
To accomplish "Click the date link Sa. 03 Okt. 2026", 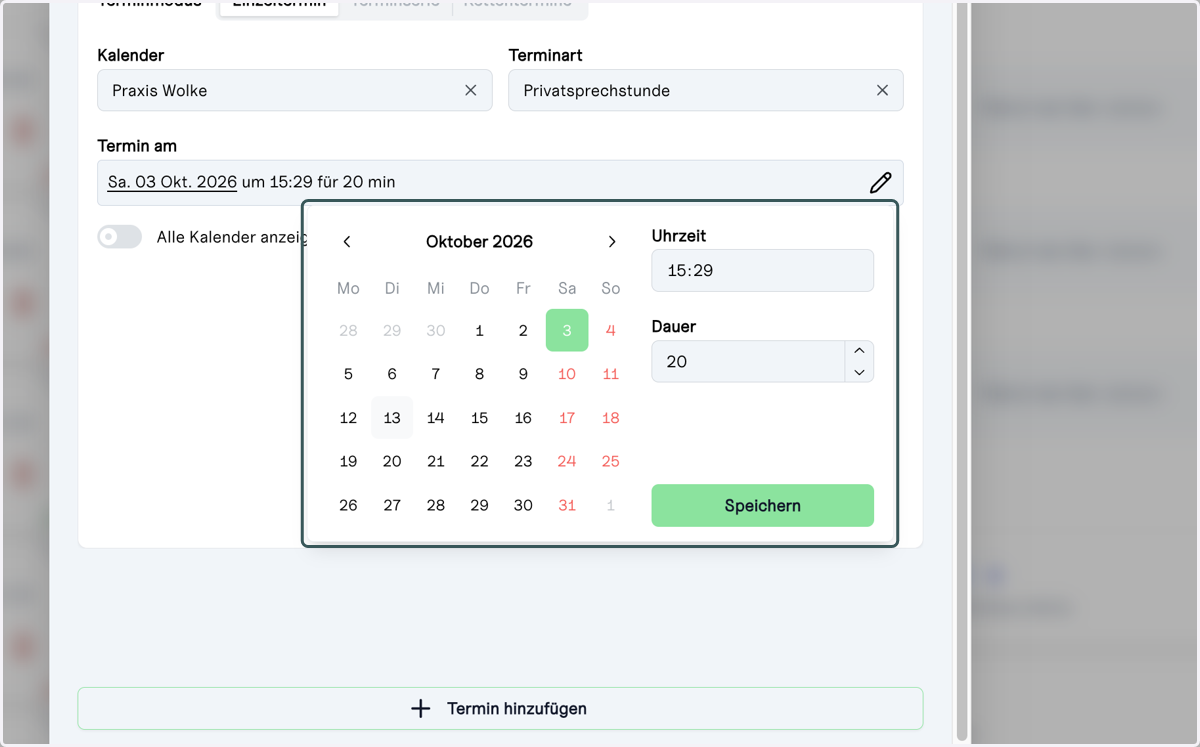I will tap(172, 182).
